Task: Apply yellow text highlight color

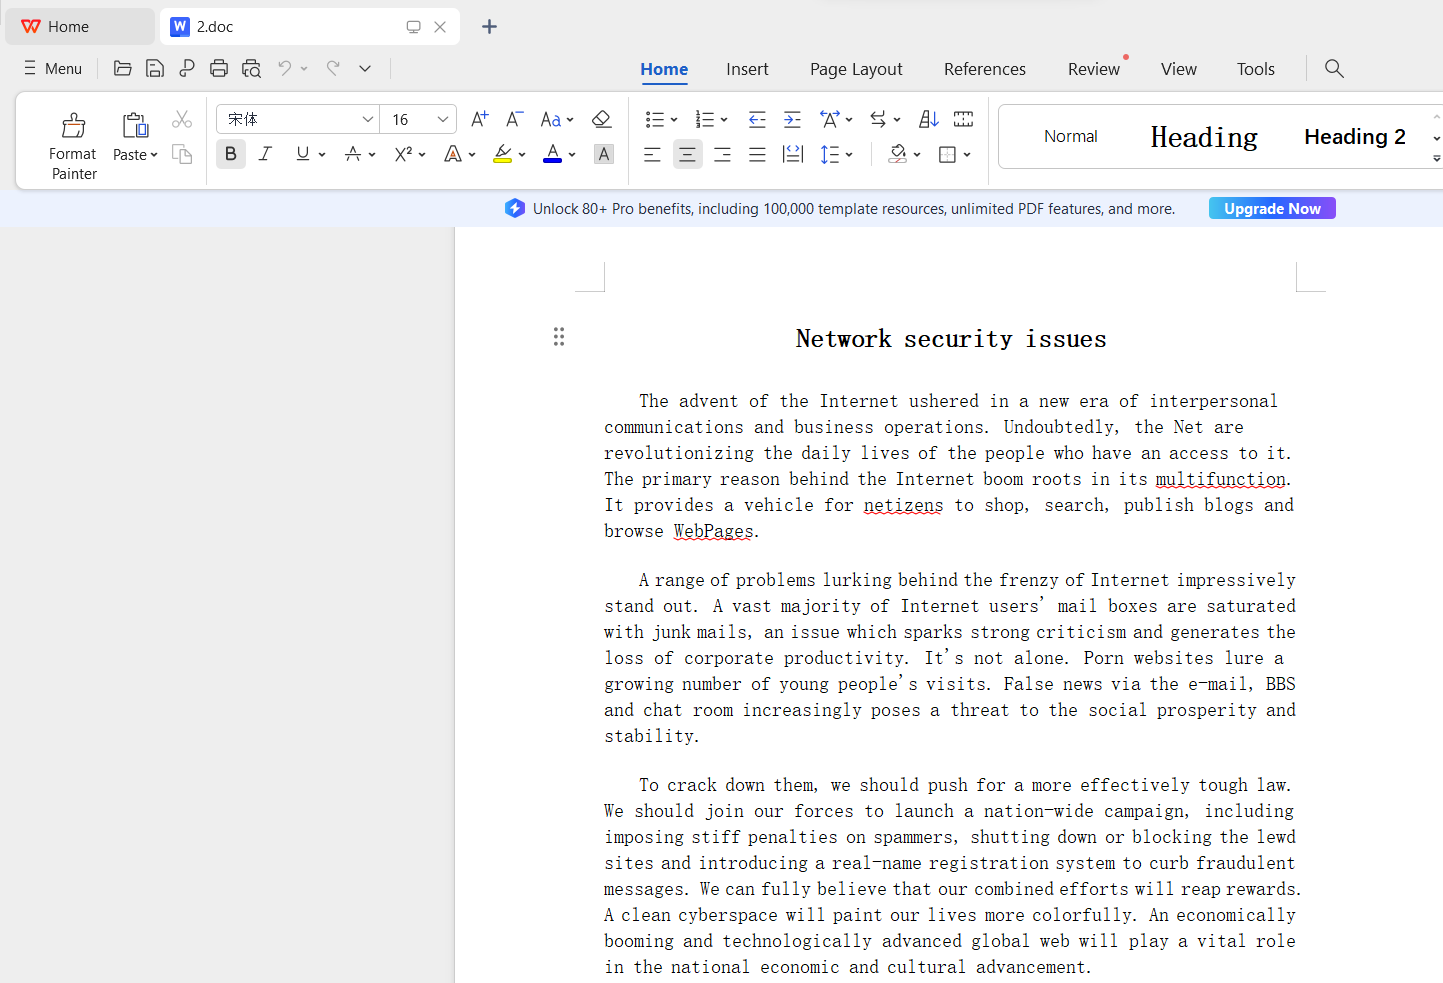Action: (503, 154)
